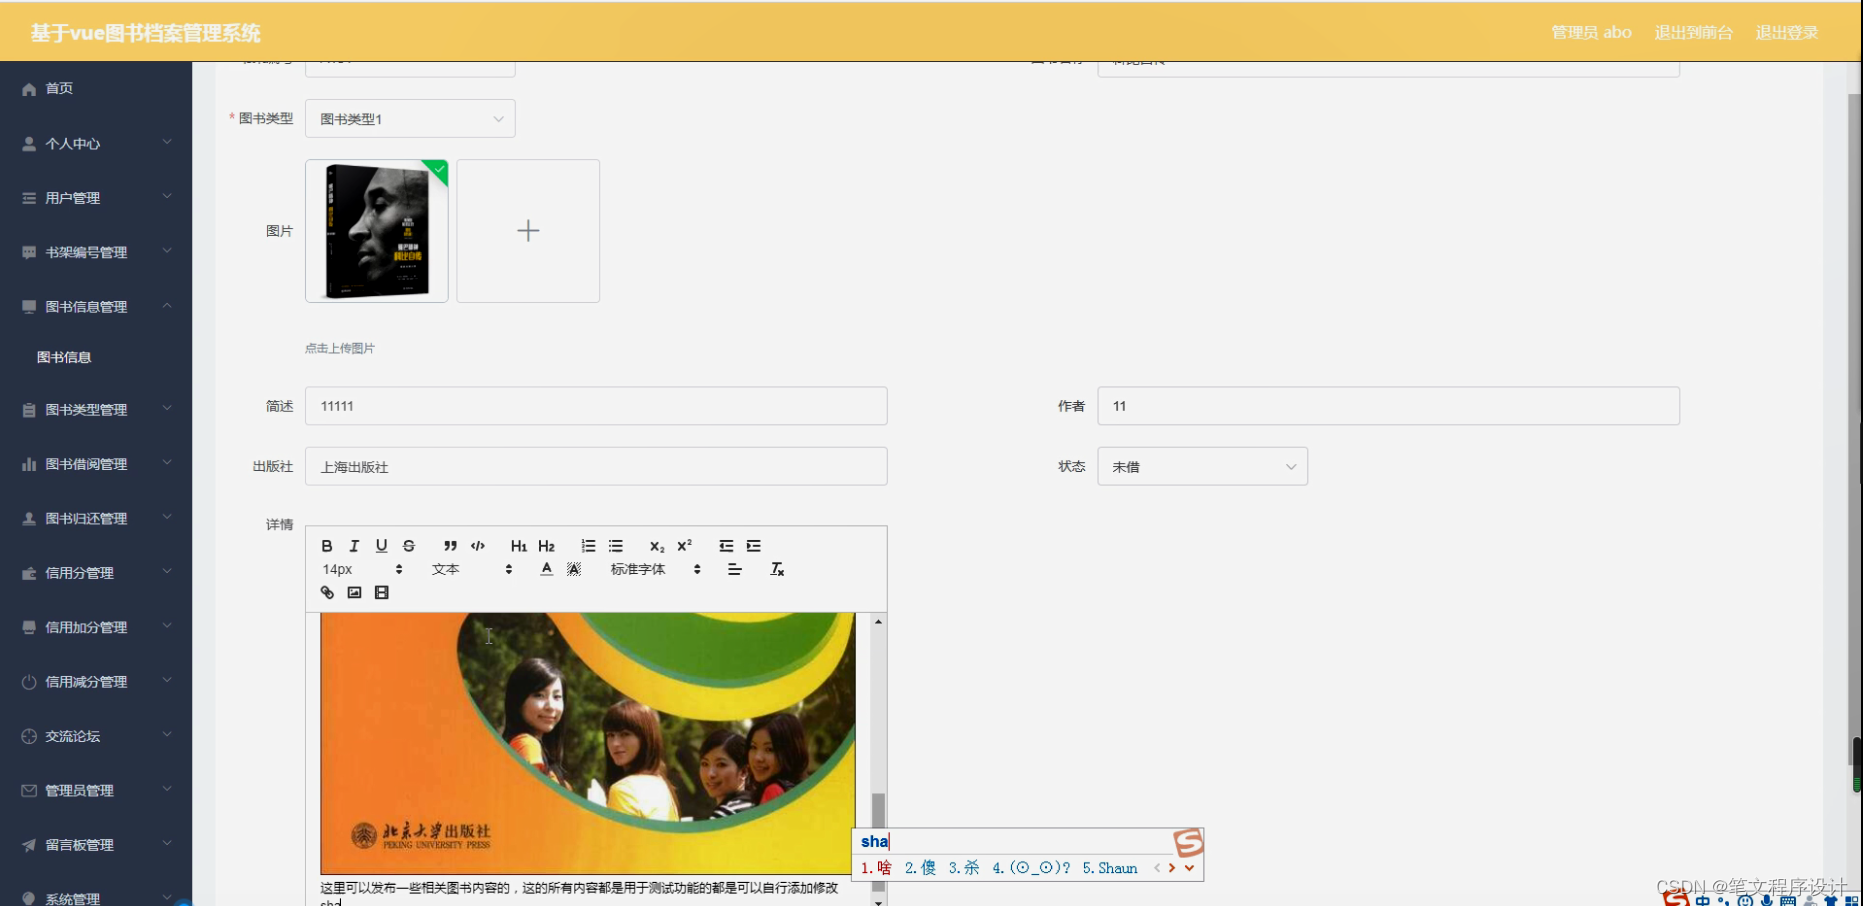Click the book cover thumbnail
The image size is (1863, 906).
[376, 230]
